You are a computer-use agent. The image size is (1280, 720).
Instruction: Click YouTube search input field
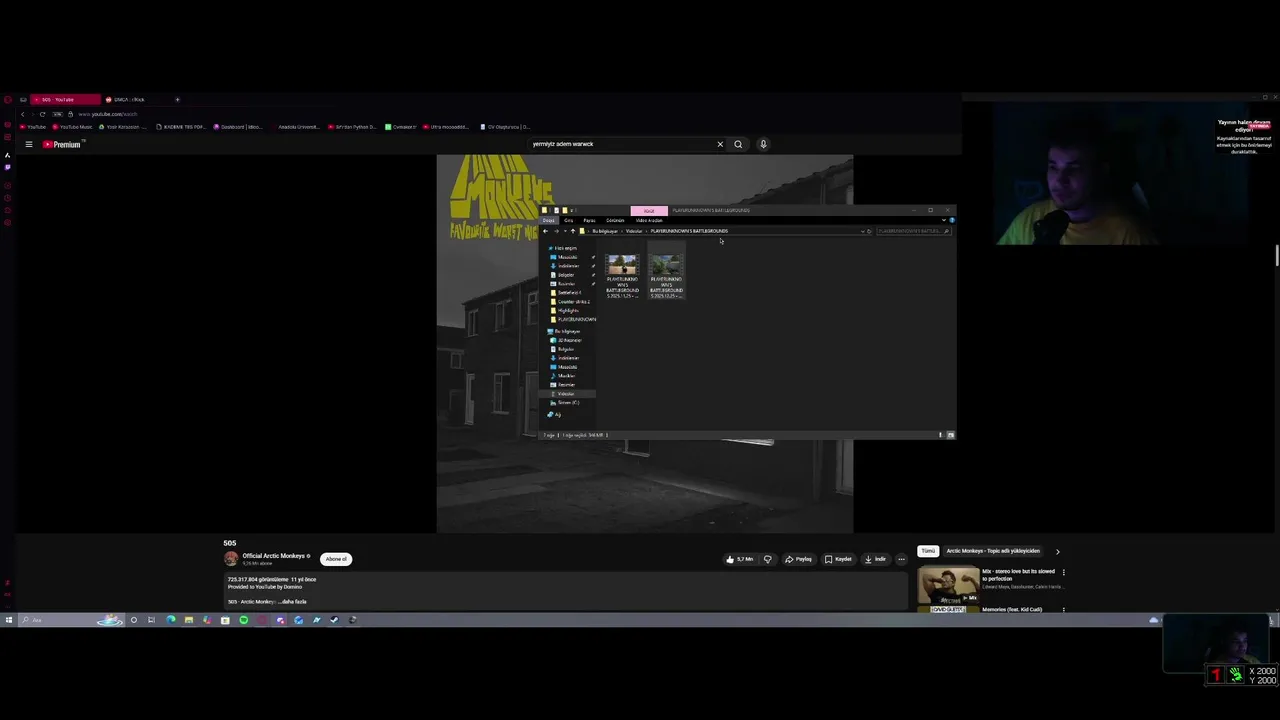pos(620,144)
